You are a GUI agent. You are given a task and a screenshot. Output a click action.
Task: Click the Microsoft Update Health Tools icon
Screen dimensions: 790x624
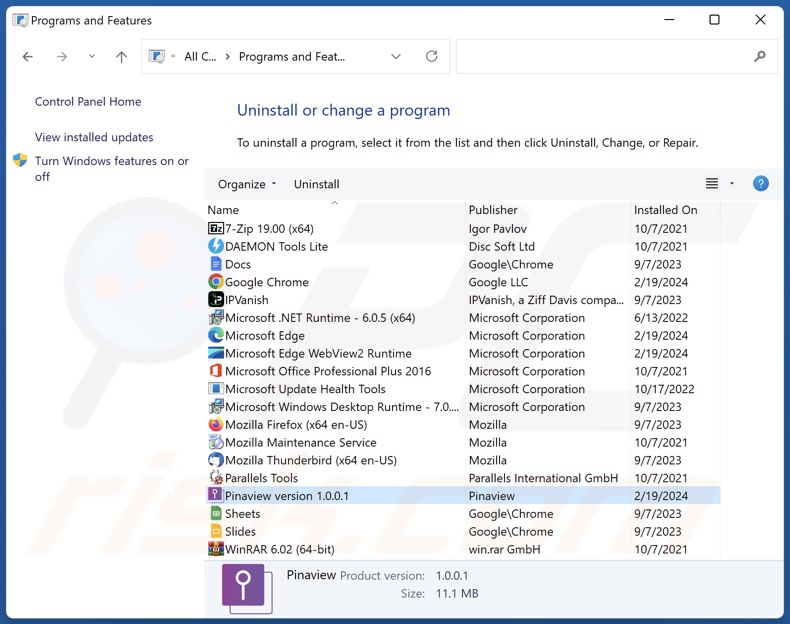[216, 389]
